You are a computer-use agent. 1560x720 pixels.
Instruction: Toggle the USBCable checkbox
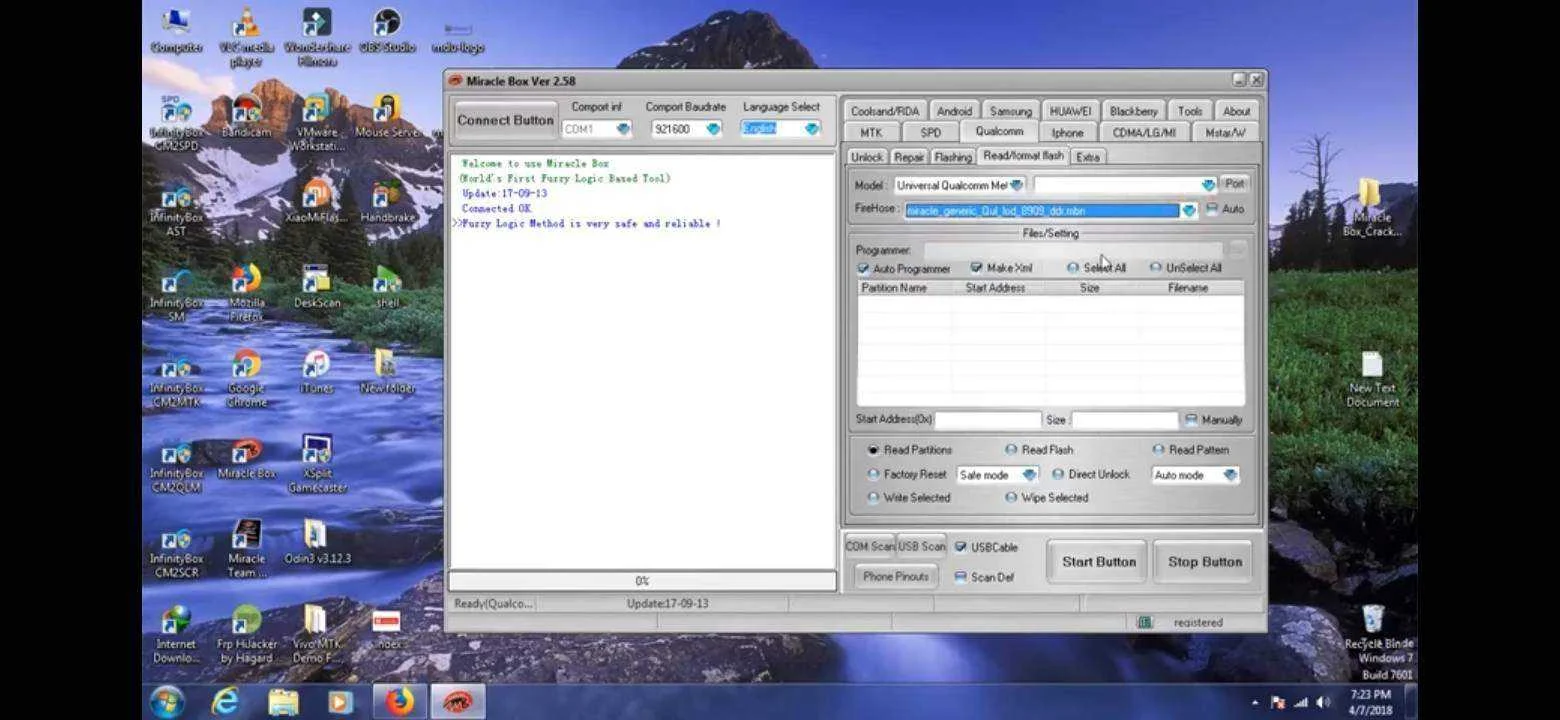960,547
